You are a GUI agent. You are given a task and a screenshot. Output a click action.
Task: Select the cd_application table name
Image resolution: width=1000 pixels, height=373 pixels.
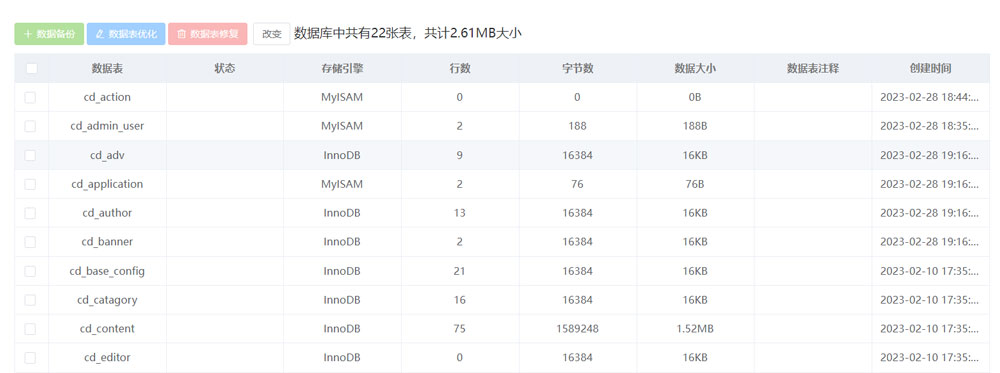click(107, 184)
